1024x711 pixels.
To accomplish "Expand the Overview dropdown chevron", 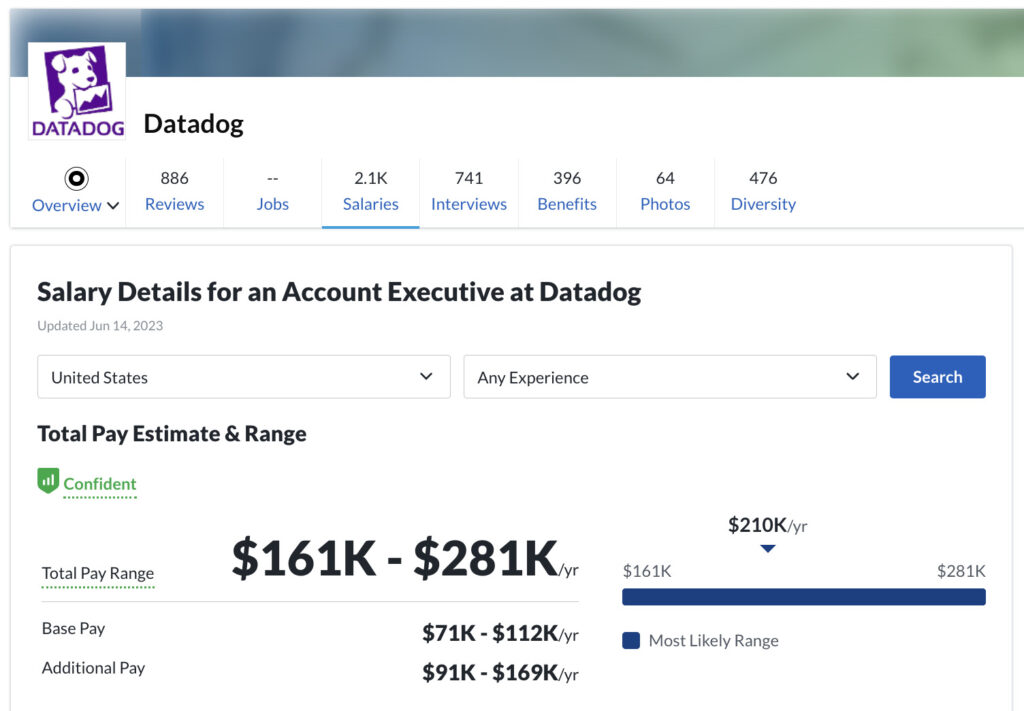I will pos(113,206).
